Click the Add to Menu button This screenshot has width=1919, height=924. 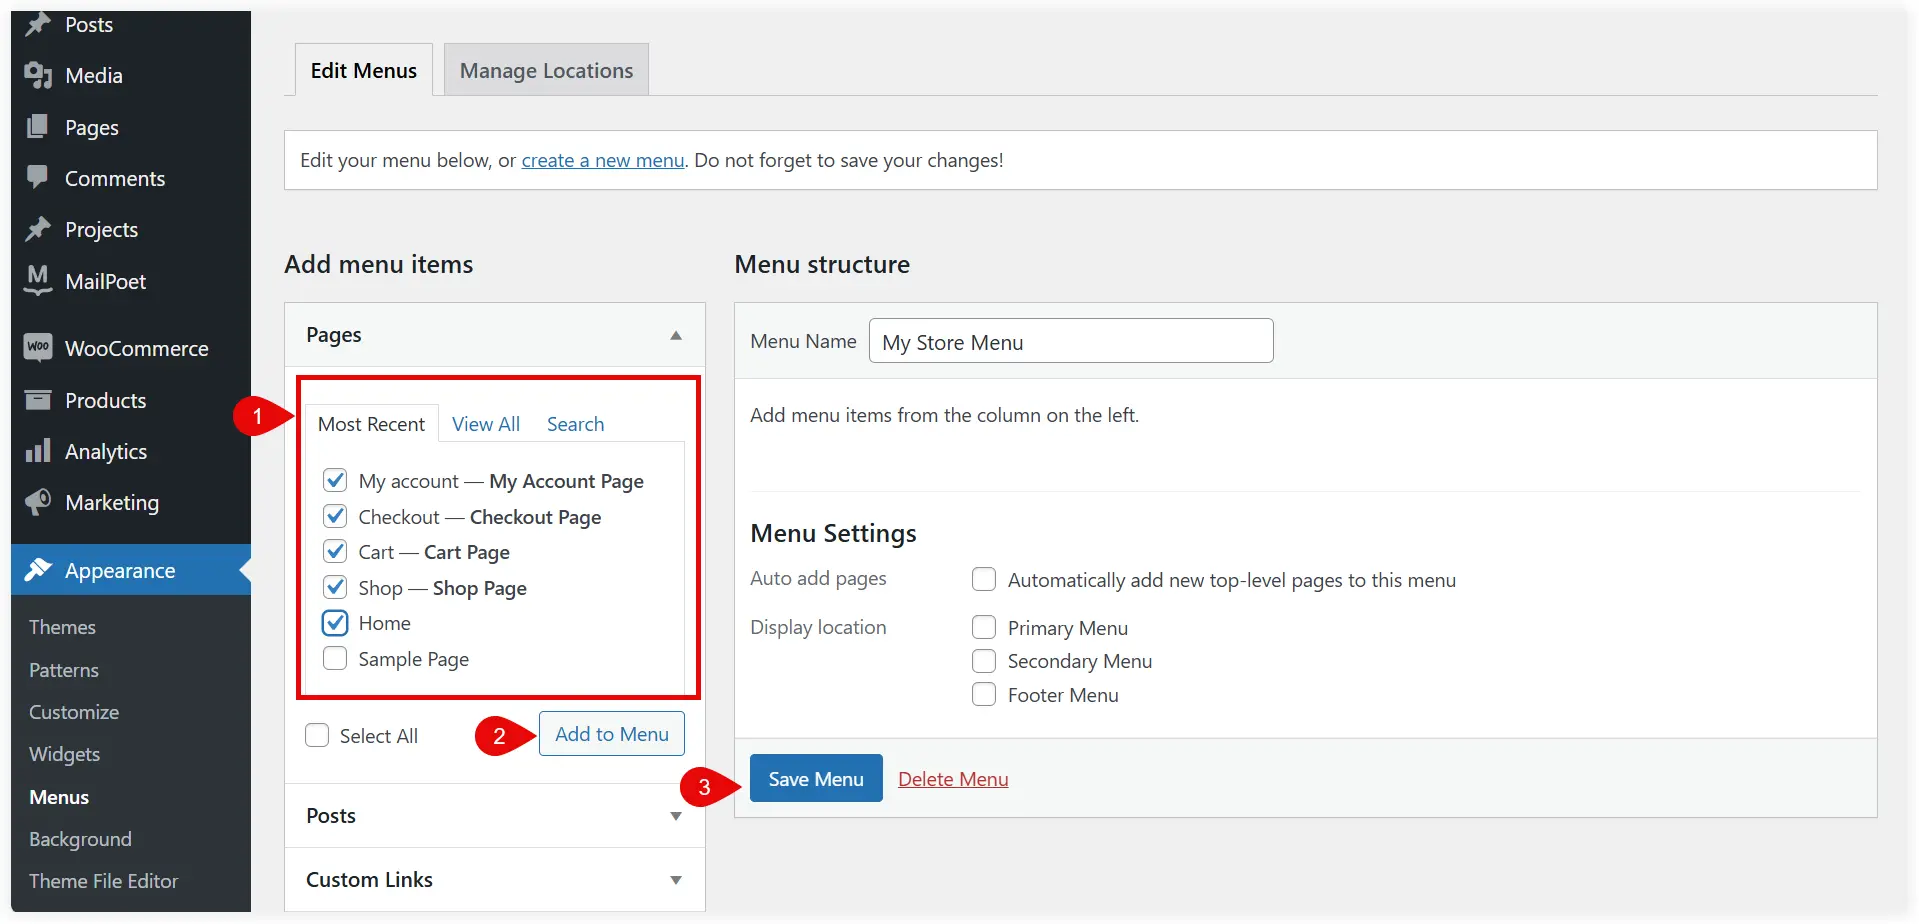(612, 734)
